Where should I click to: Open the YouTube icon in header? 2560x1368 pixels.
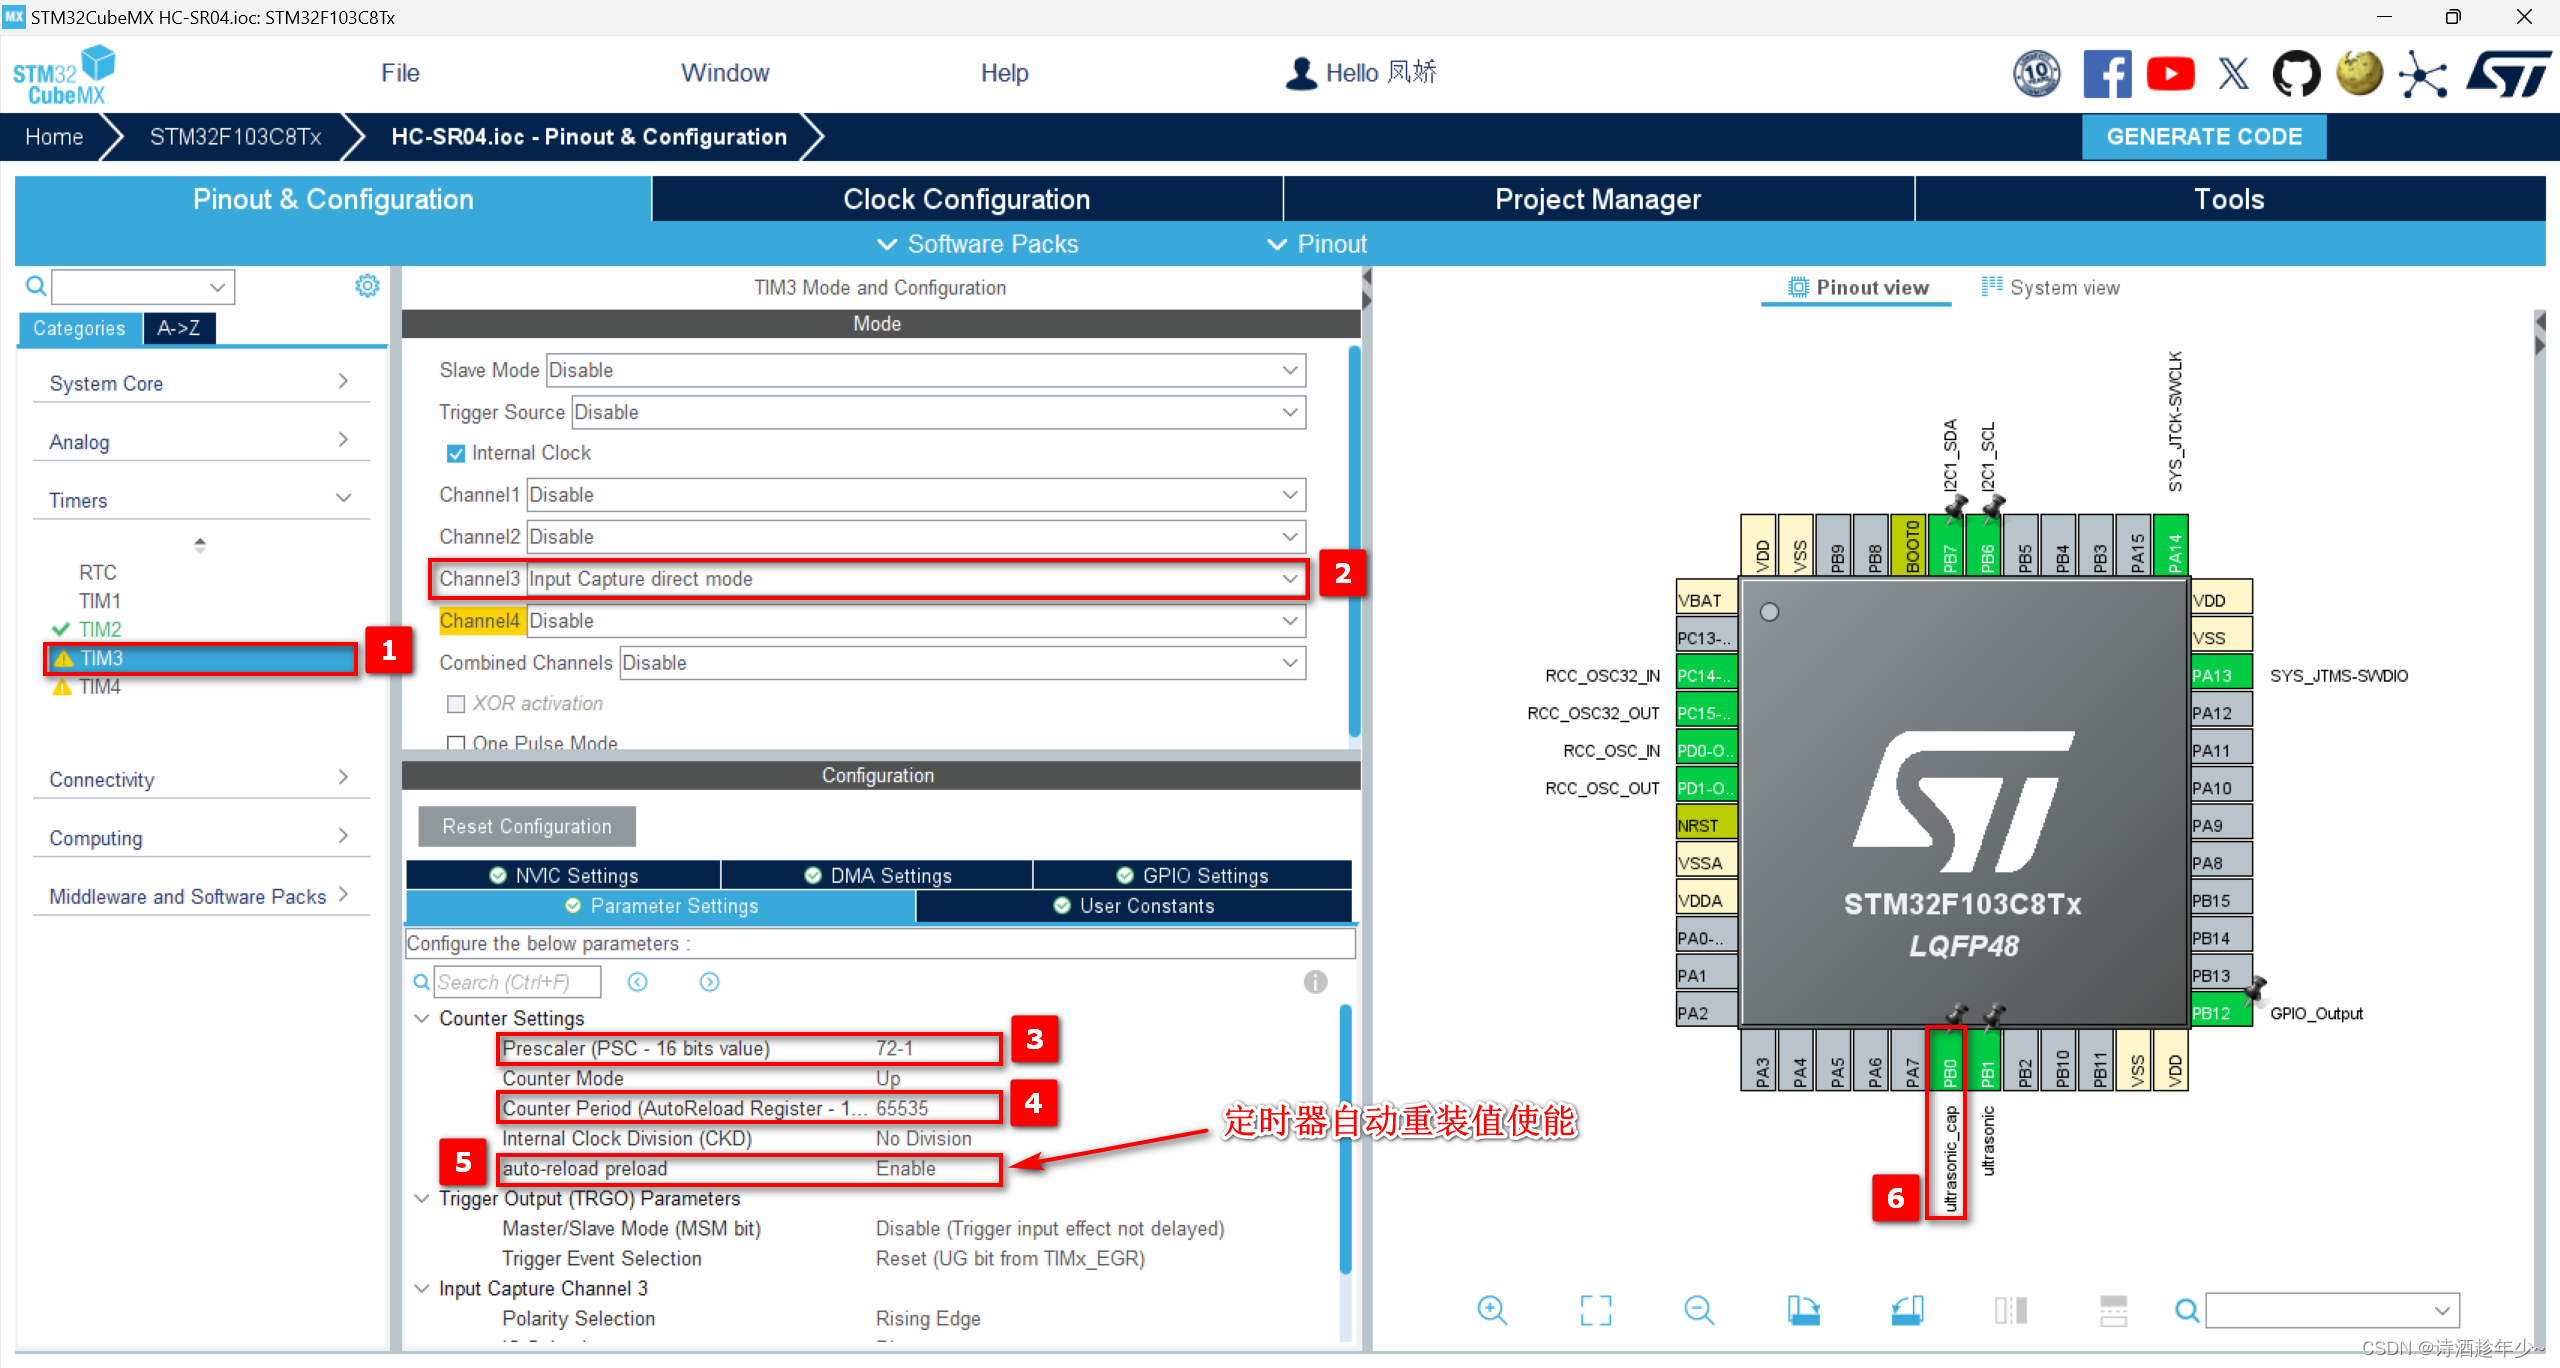[2170, 74]
